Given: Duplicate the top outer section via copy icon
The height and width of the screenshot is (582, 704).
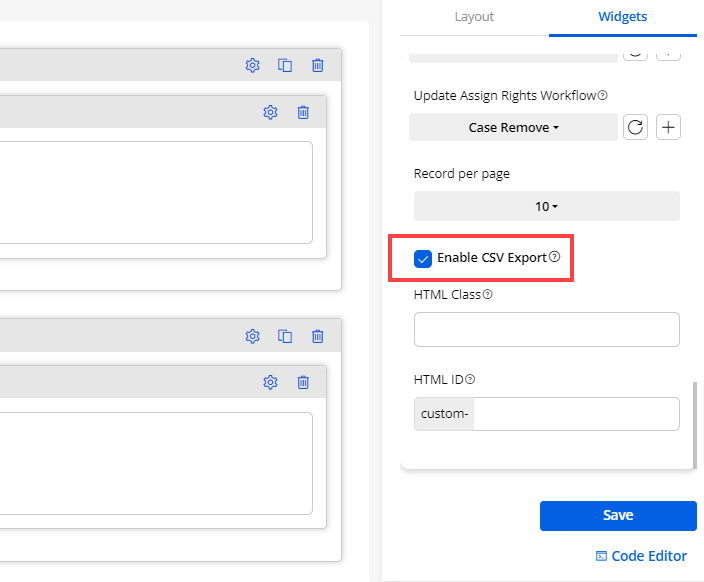Looking at the screenshot, I should click(285, 65).
